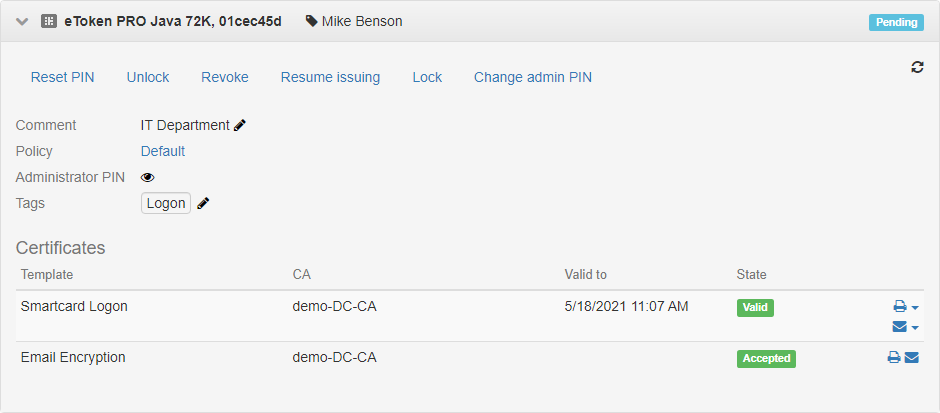Click the Revoke action

(224, 77)
